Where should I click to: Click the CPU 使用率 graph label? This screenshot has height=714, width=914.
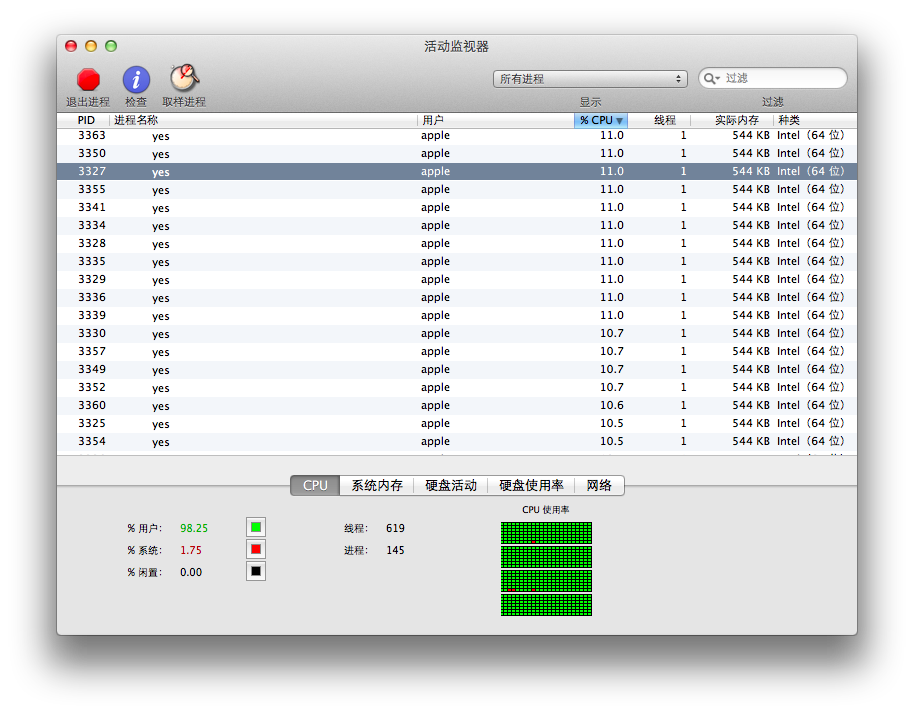coord(546,509)
